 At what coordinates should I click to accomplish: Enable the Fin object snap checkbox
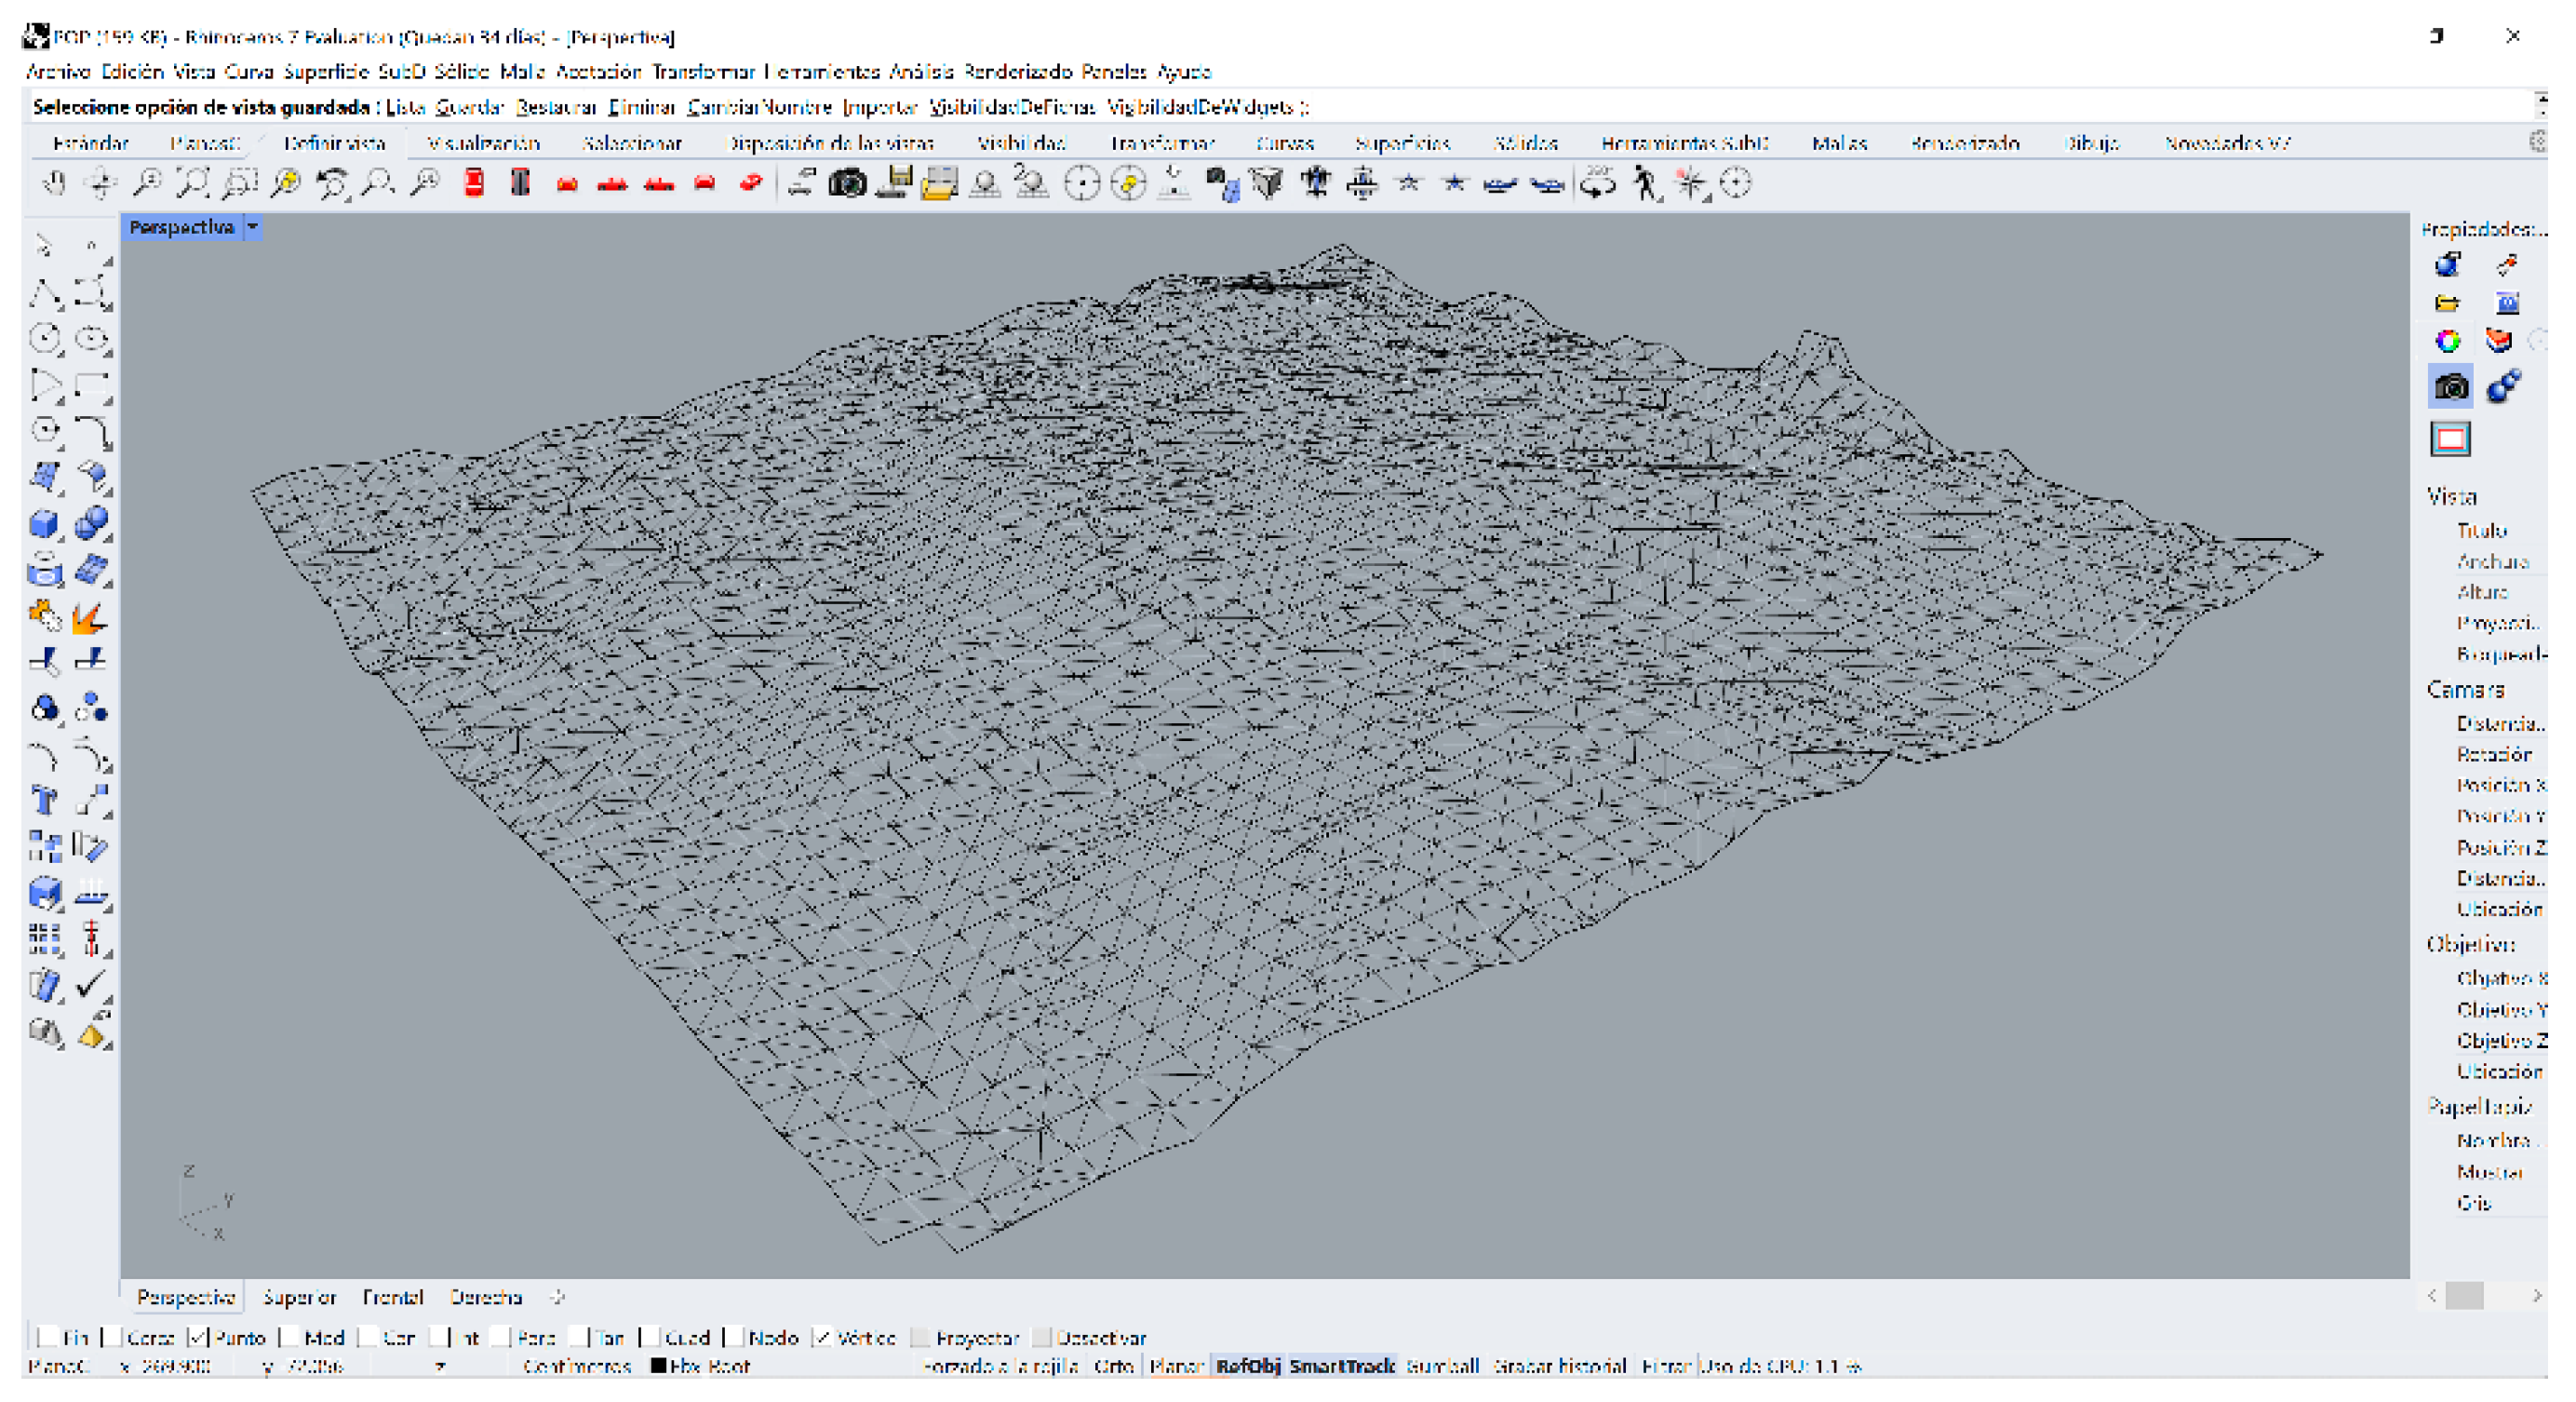47,1337
